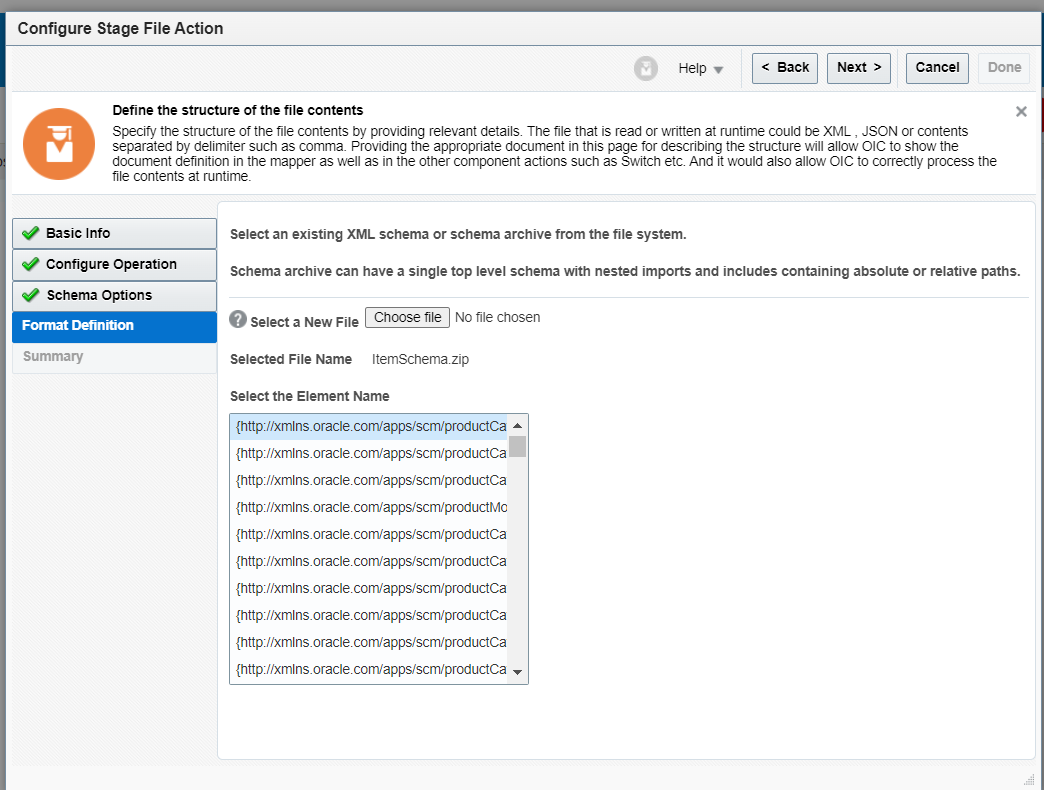The height and width of the screenshot is (790, 1044).
Task: Click the orange Stage File action icon
Action: click(58, 143)
